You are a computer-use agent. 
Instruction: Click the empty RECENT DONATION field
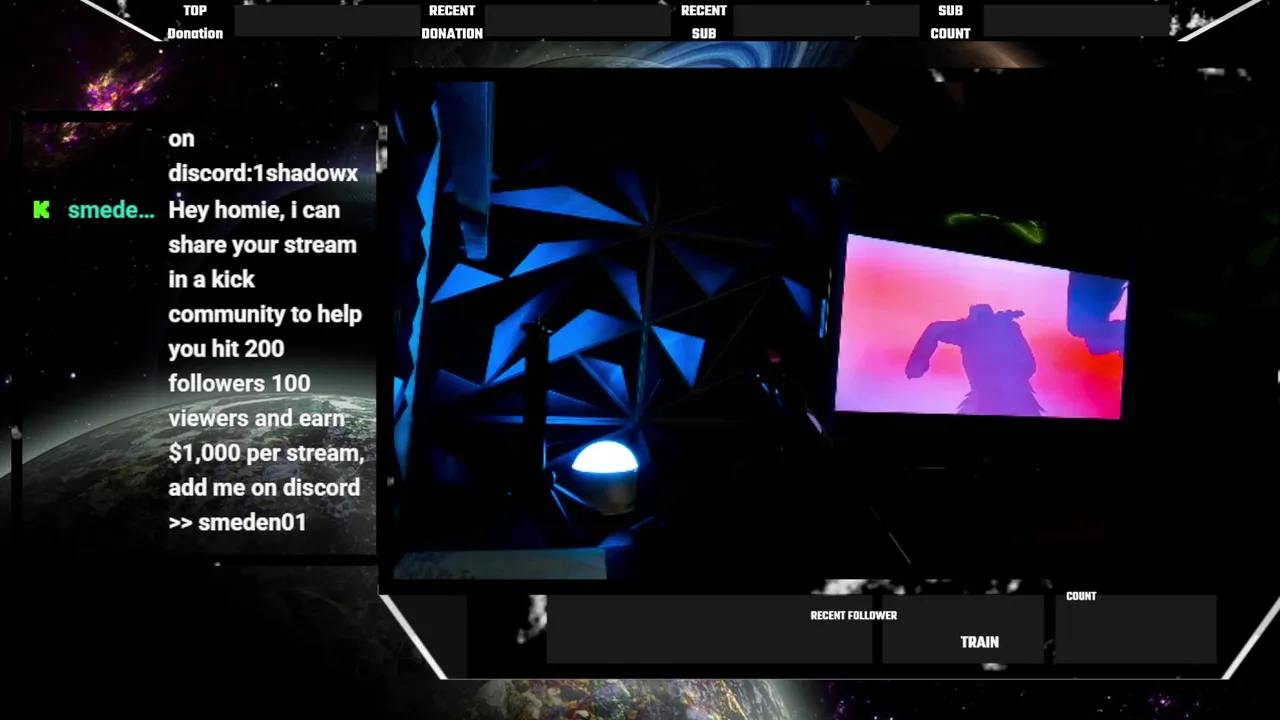click(577, 21)
